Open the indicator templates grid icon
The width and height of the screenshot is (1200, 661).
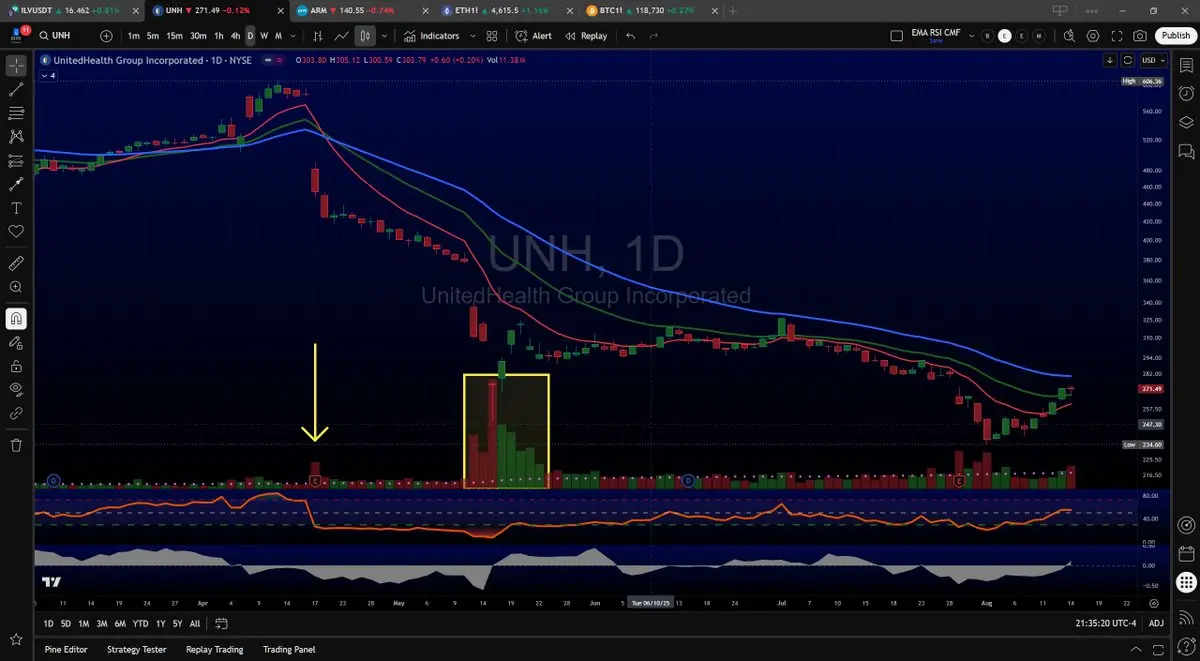click(x=491, y=36)
